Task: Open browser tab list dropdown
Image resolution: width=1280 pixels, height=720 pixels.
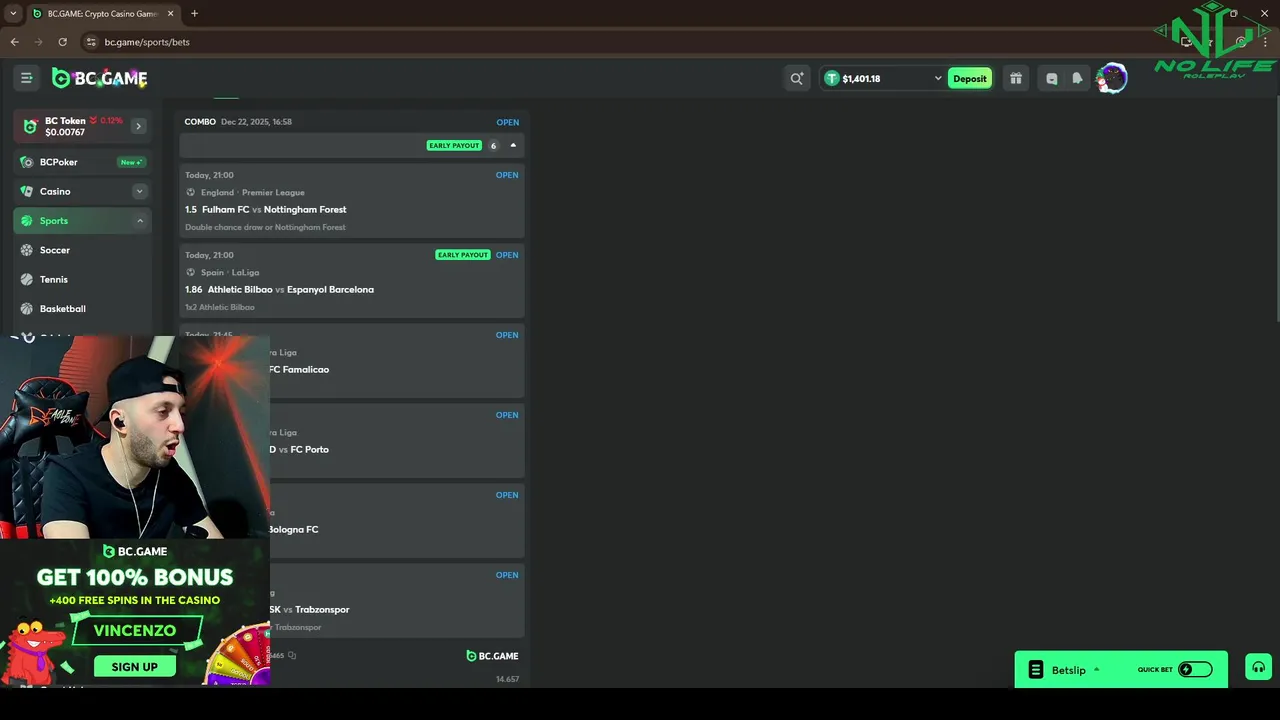Action: (x=13, y=14)
